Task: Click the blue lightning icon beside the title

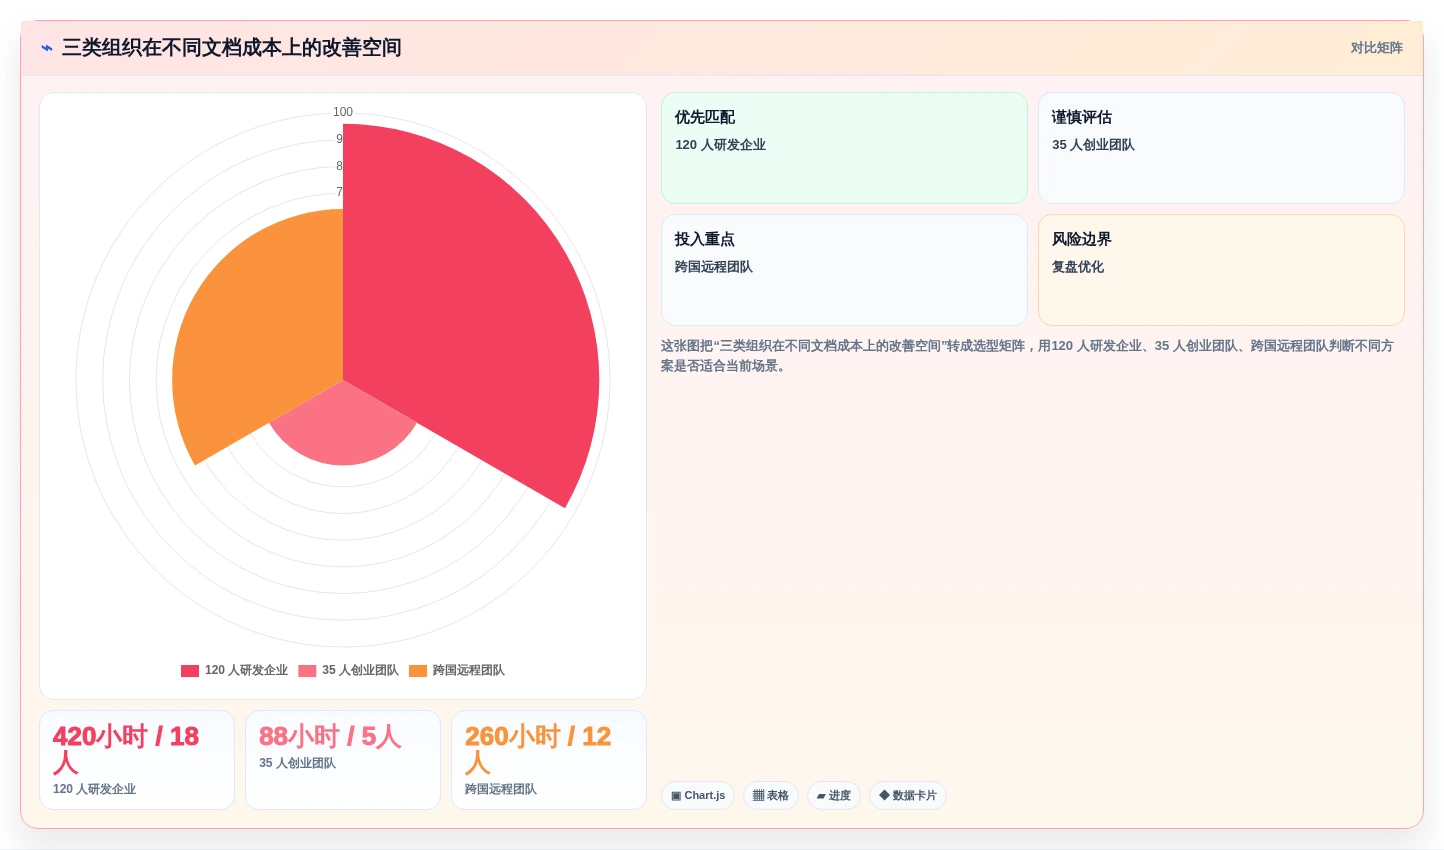Action: 47,48
